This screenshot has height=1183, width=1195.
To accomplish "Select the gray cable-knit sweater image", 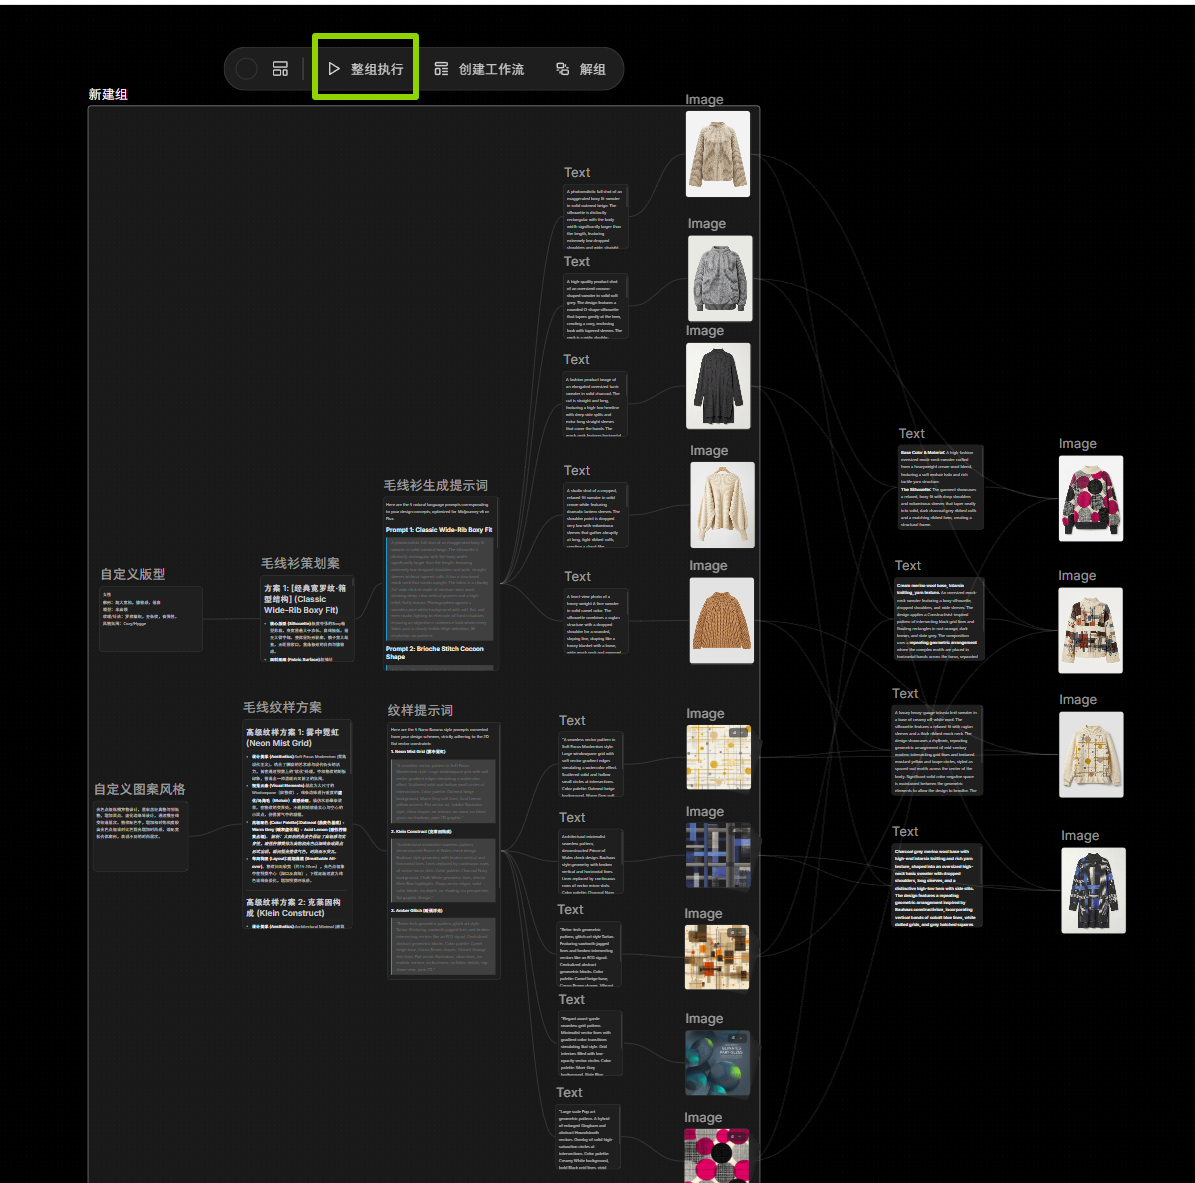I will tap(720, 278).
